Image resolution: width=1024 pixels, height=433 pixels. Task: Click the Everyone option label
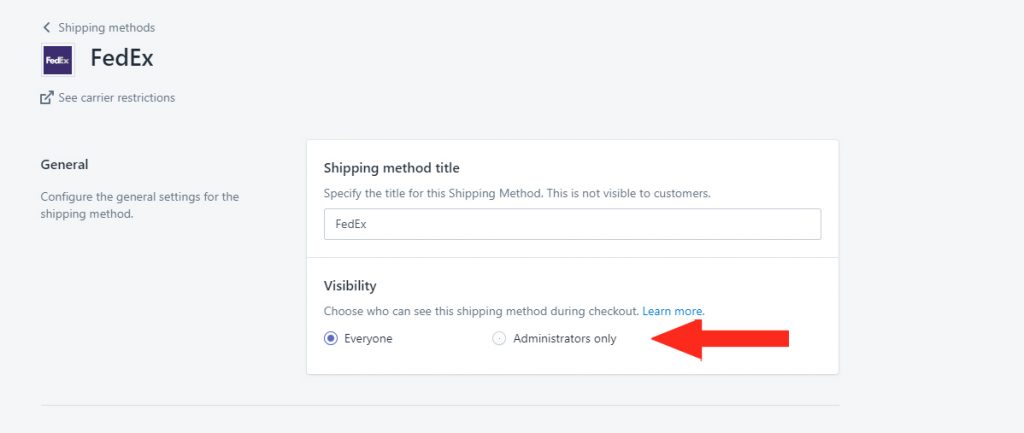(368, 339)
